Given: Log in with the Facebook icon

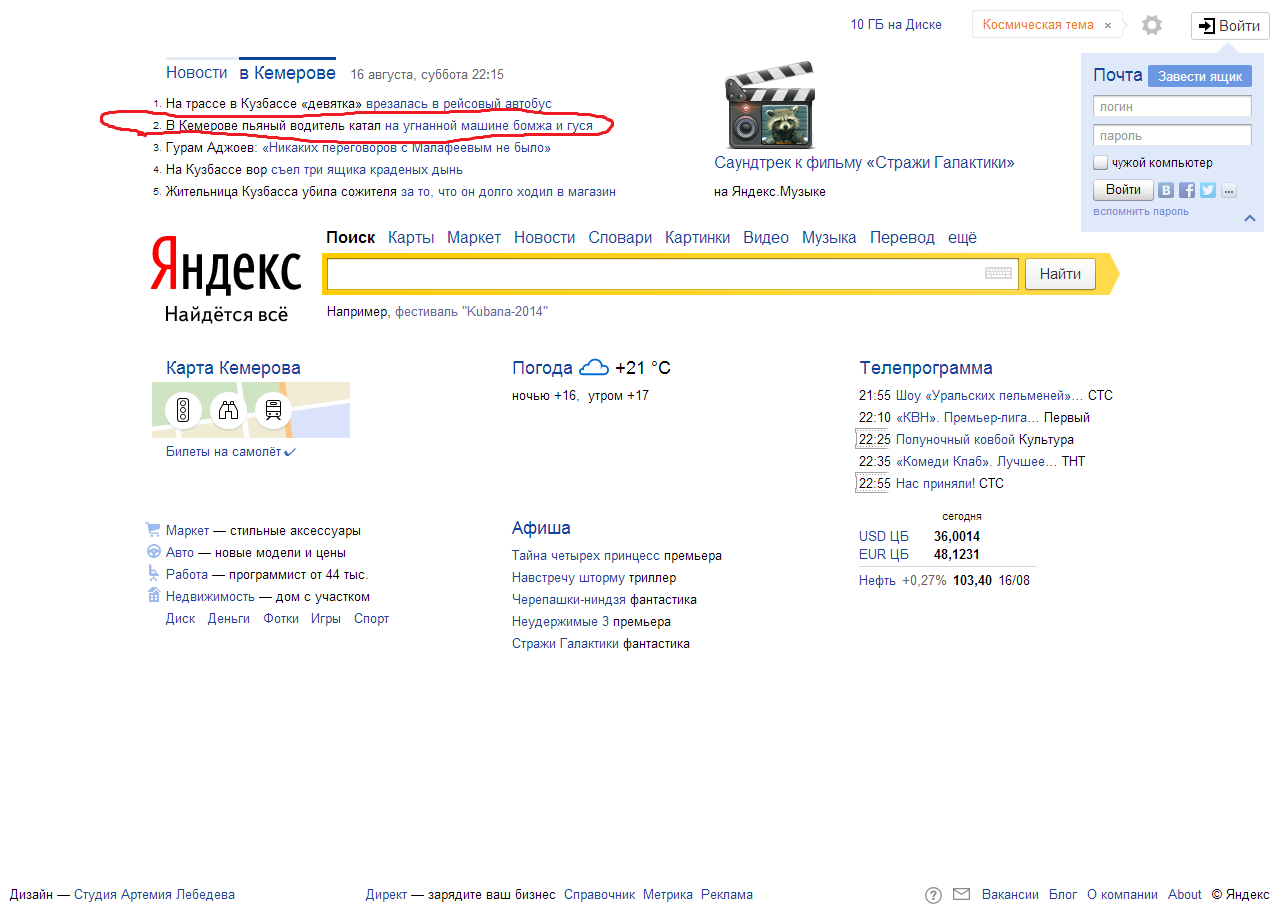Looking at the screenshot, I should 1187,190.
